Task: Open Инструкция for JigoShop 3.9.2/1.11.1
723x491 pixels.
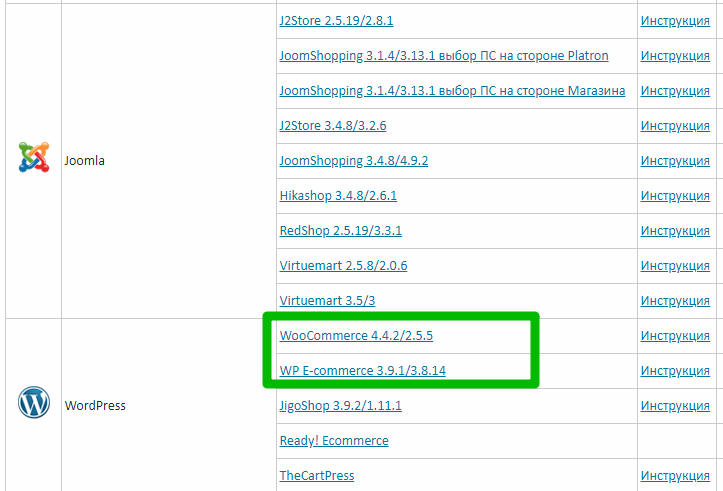Action: tap(675, 406)
